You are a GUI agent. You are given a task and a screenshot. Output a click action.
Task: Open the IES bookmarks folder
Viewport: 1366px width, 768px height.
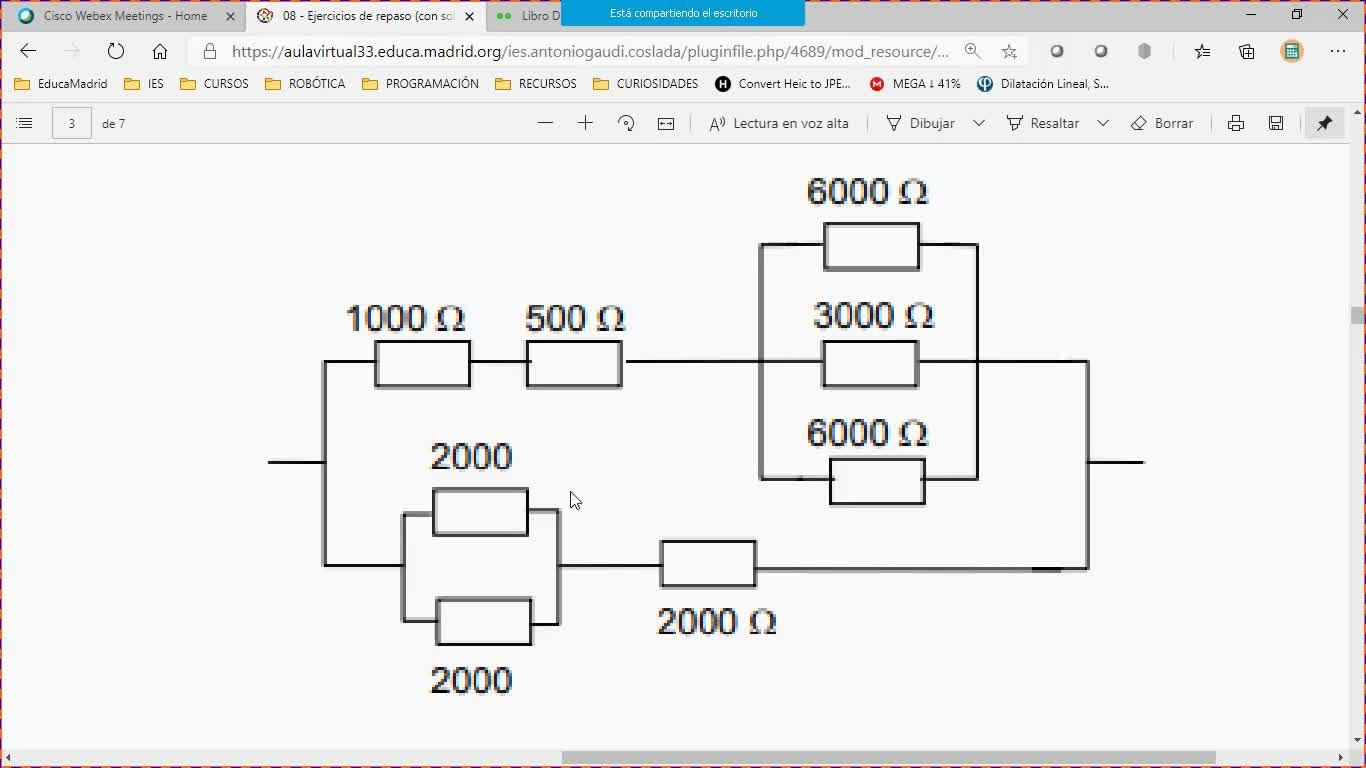[x=144, y=84]
